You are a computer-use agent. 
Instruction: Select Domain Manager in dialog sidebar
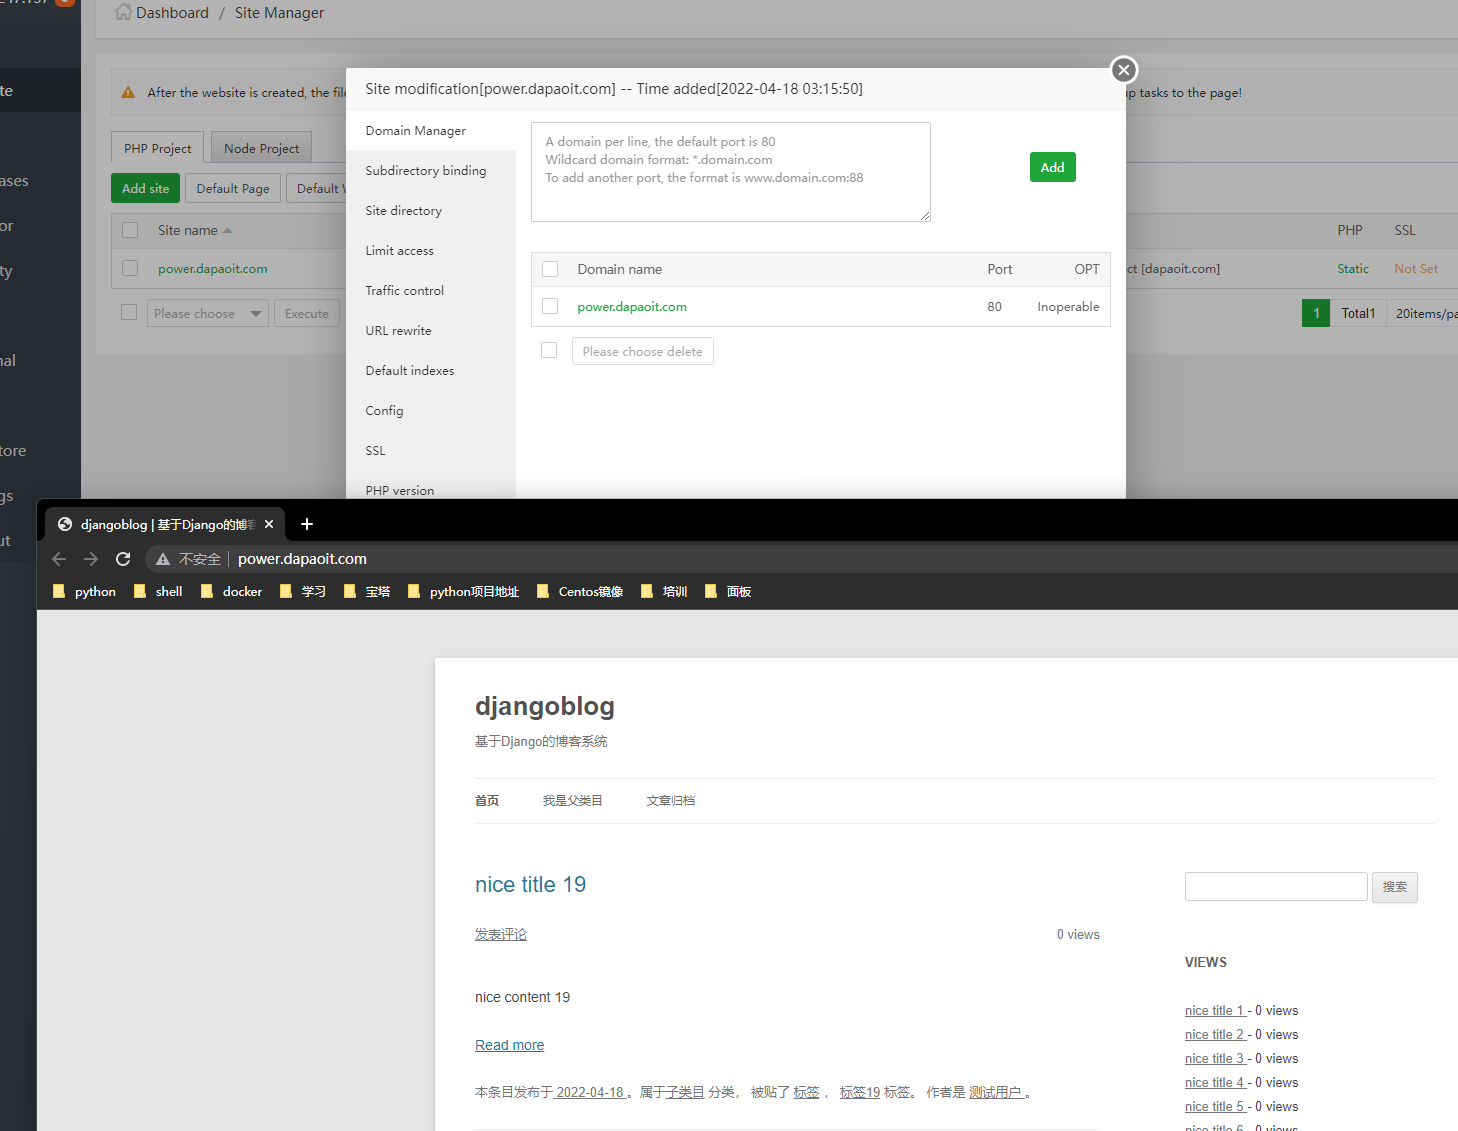tap(431, 131)
